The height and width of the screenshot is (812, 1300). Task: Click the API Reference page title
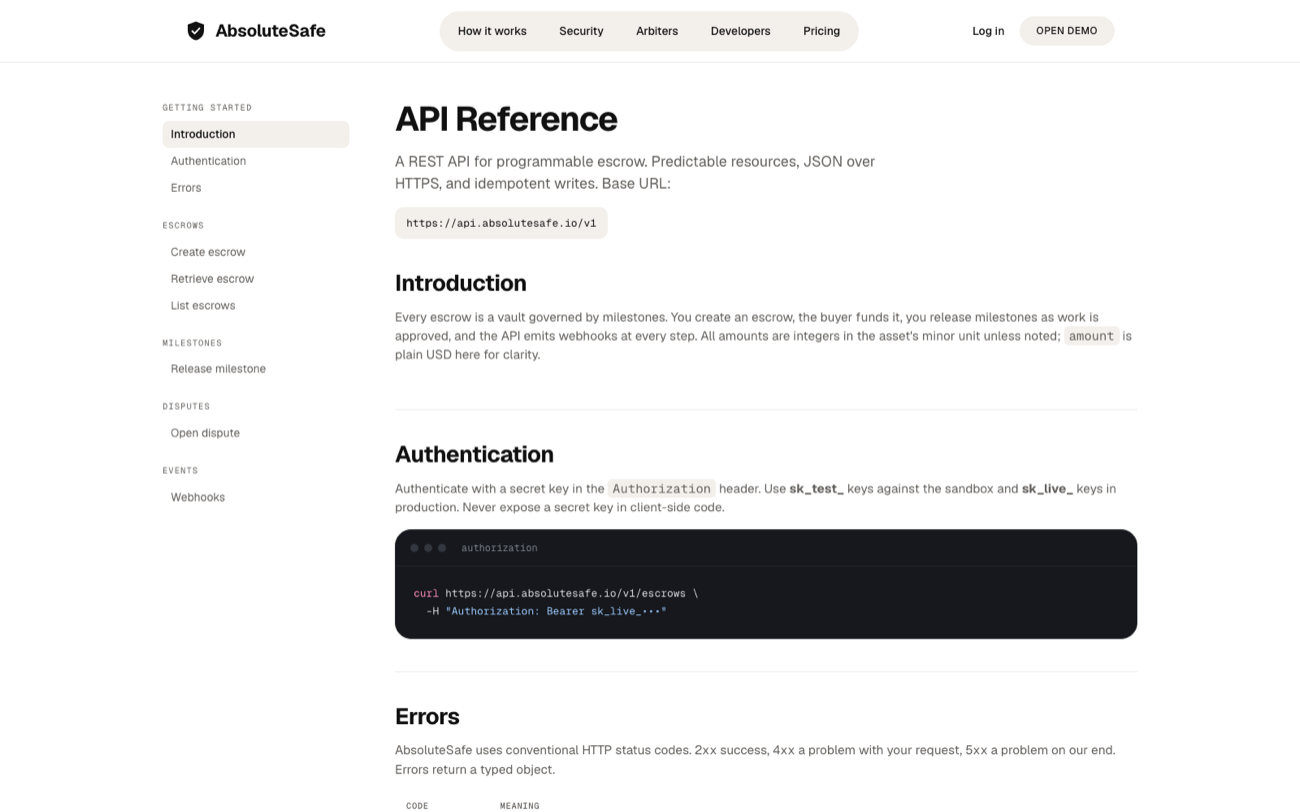click(506, 119)
